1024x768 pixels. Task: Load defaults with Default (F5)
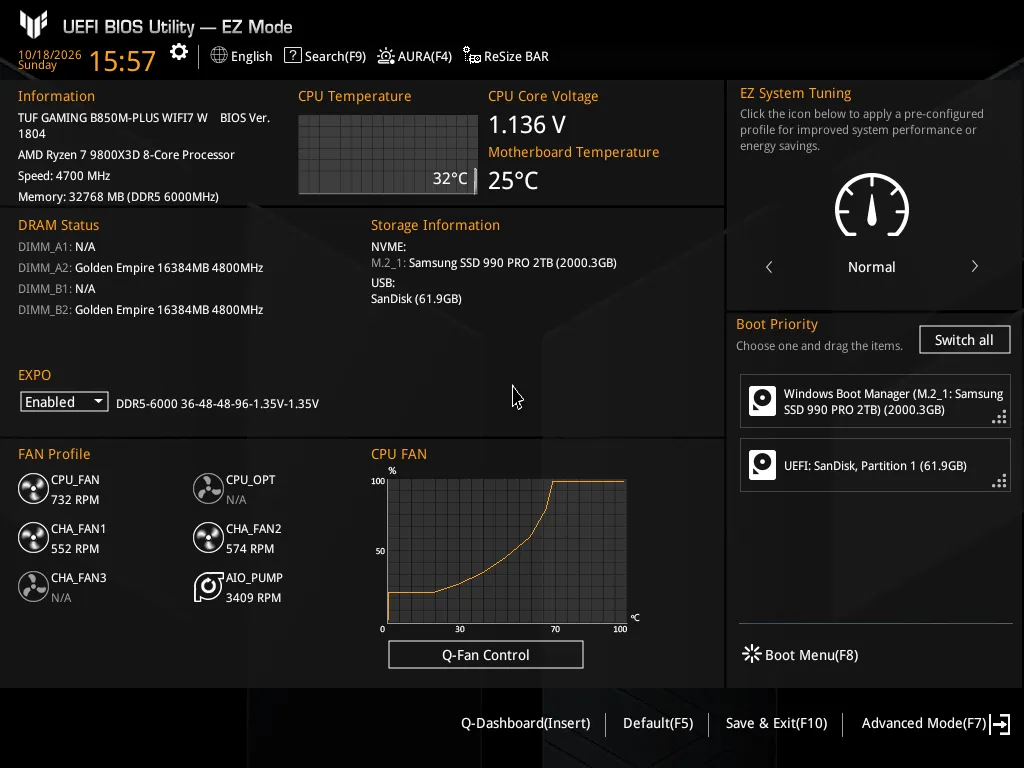pos(658,723)
